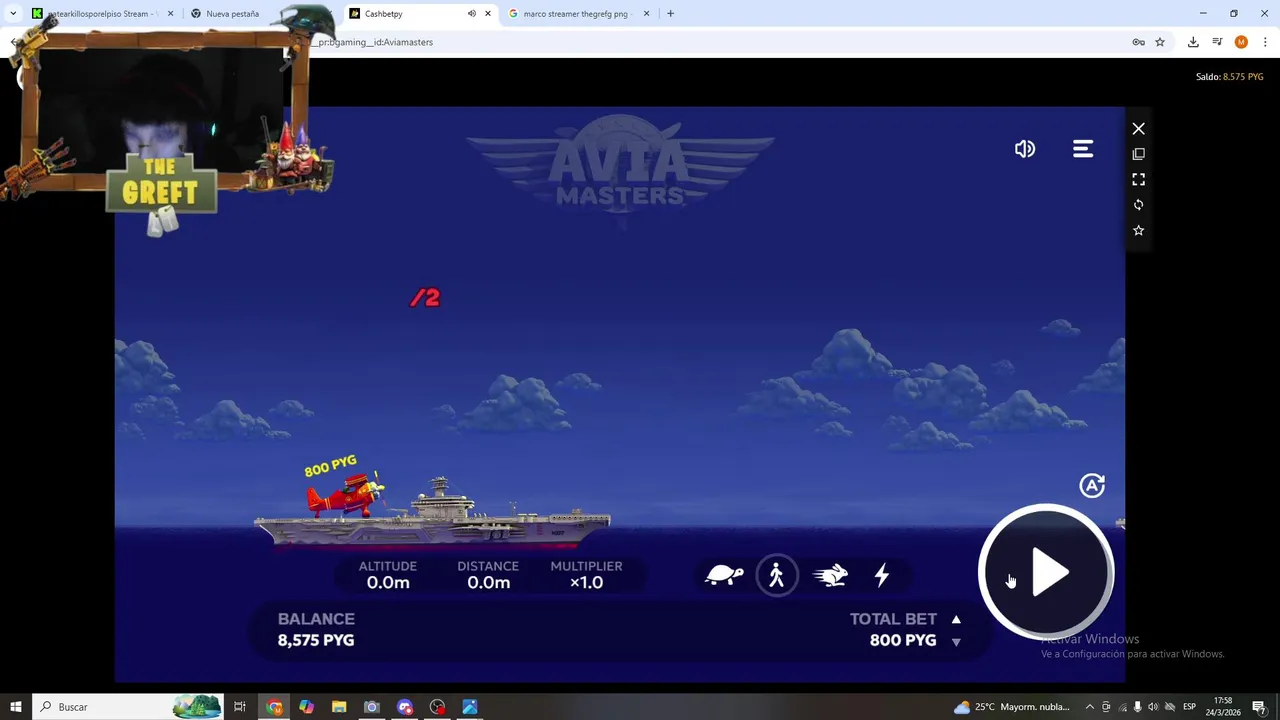This screenshot has height=720, width=1280.
Task: Close the Nueva pestaña tab
Action: [328, 14]
